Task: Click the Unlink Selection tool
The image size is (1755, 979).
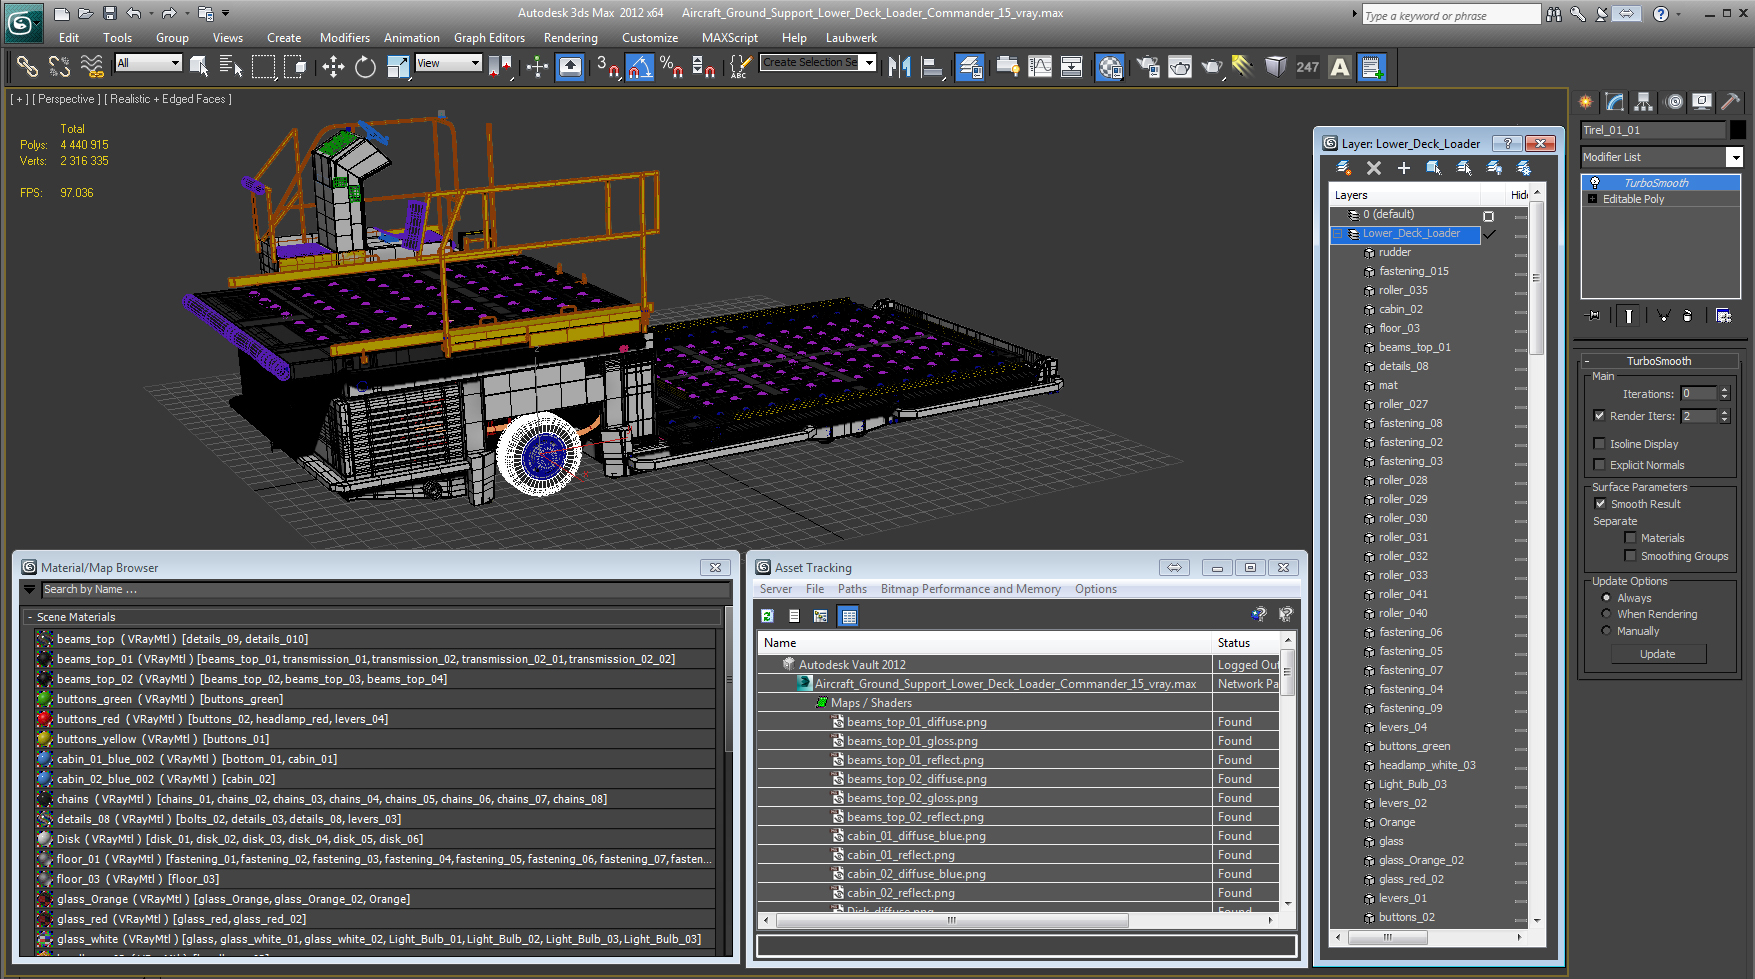Action: tap(59, 67)
